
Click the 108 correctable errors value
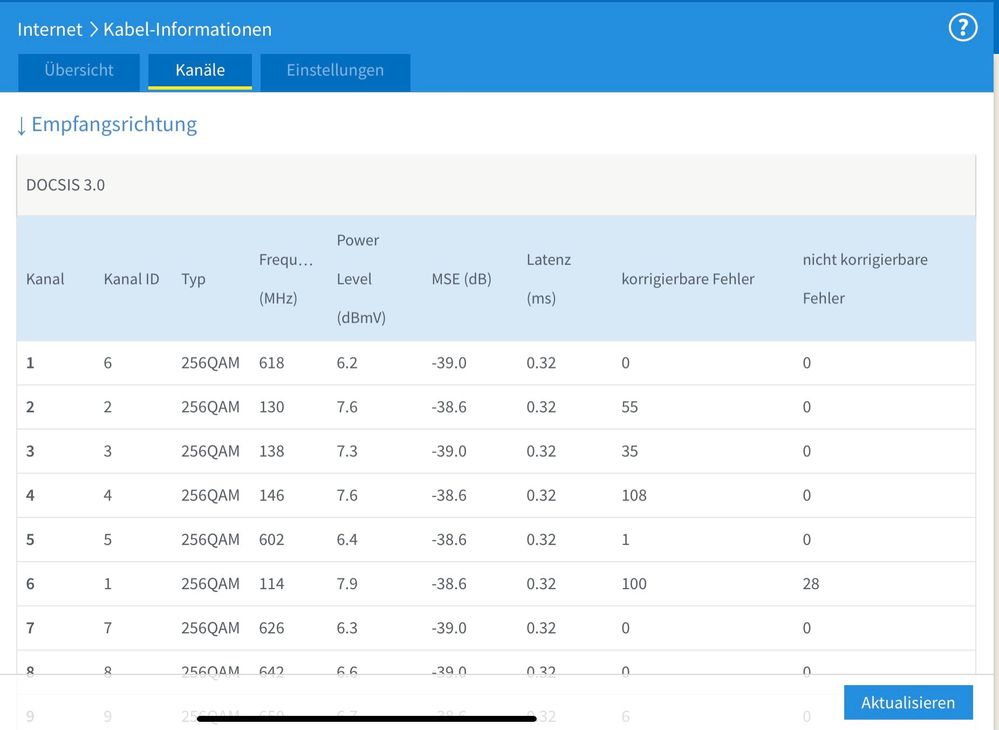click(634, 495)
